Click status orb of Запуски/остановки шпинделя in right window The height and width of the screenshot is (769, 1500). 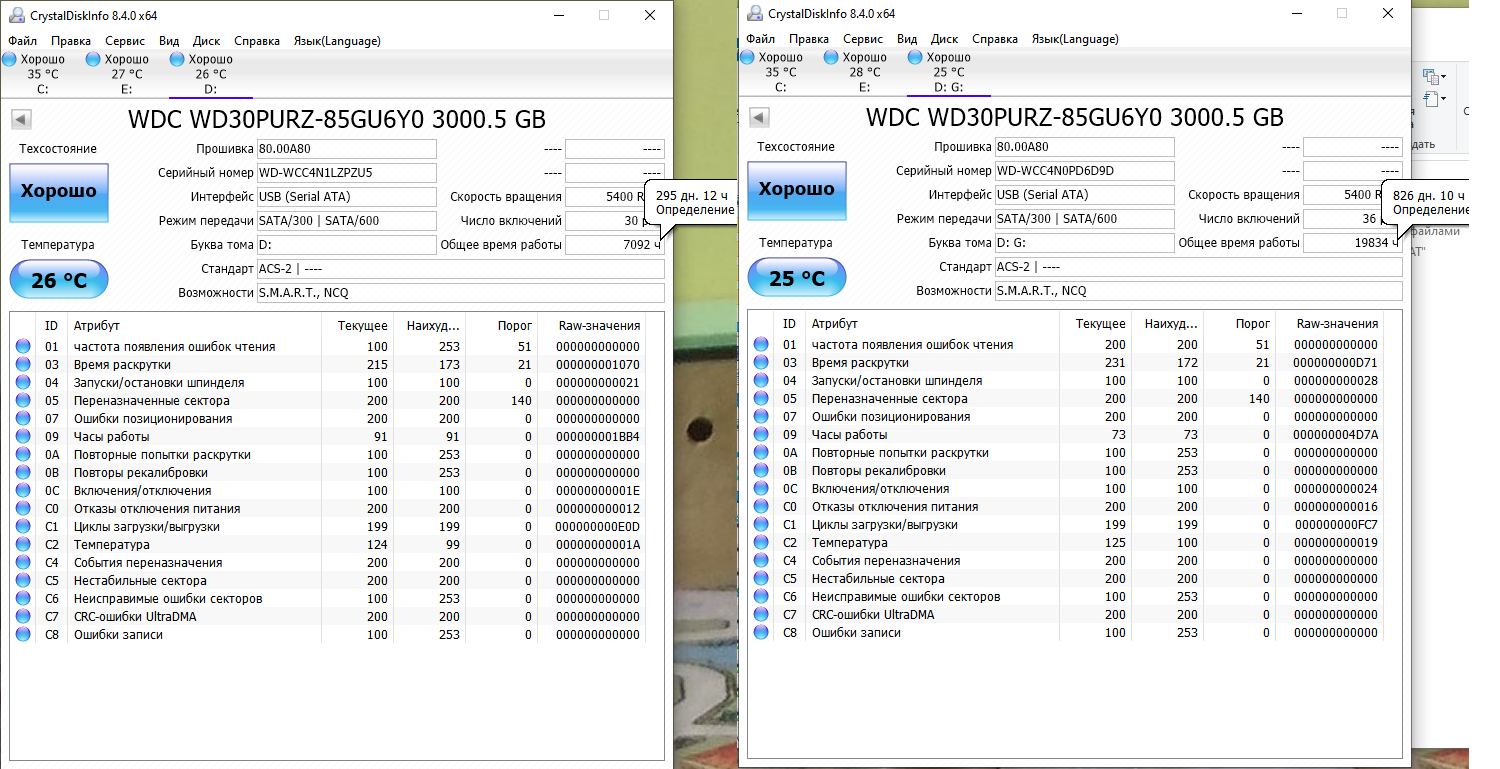(x=761, y=381)
